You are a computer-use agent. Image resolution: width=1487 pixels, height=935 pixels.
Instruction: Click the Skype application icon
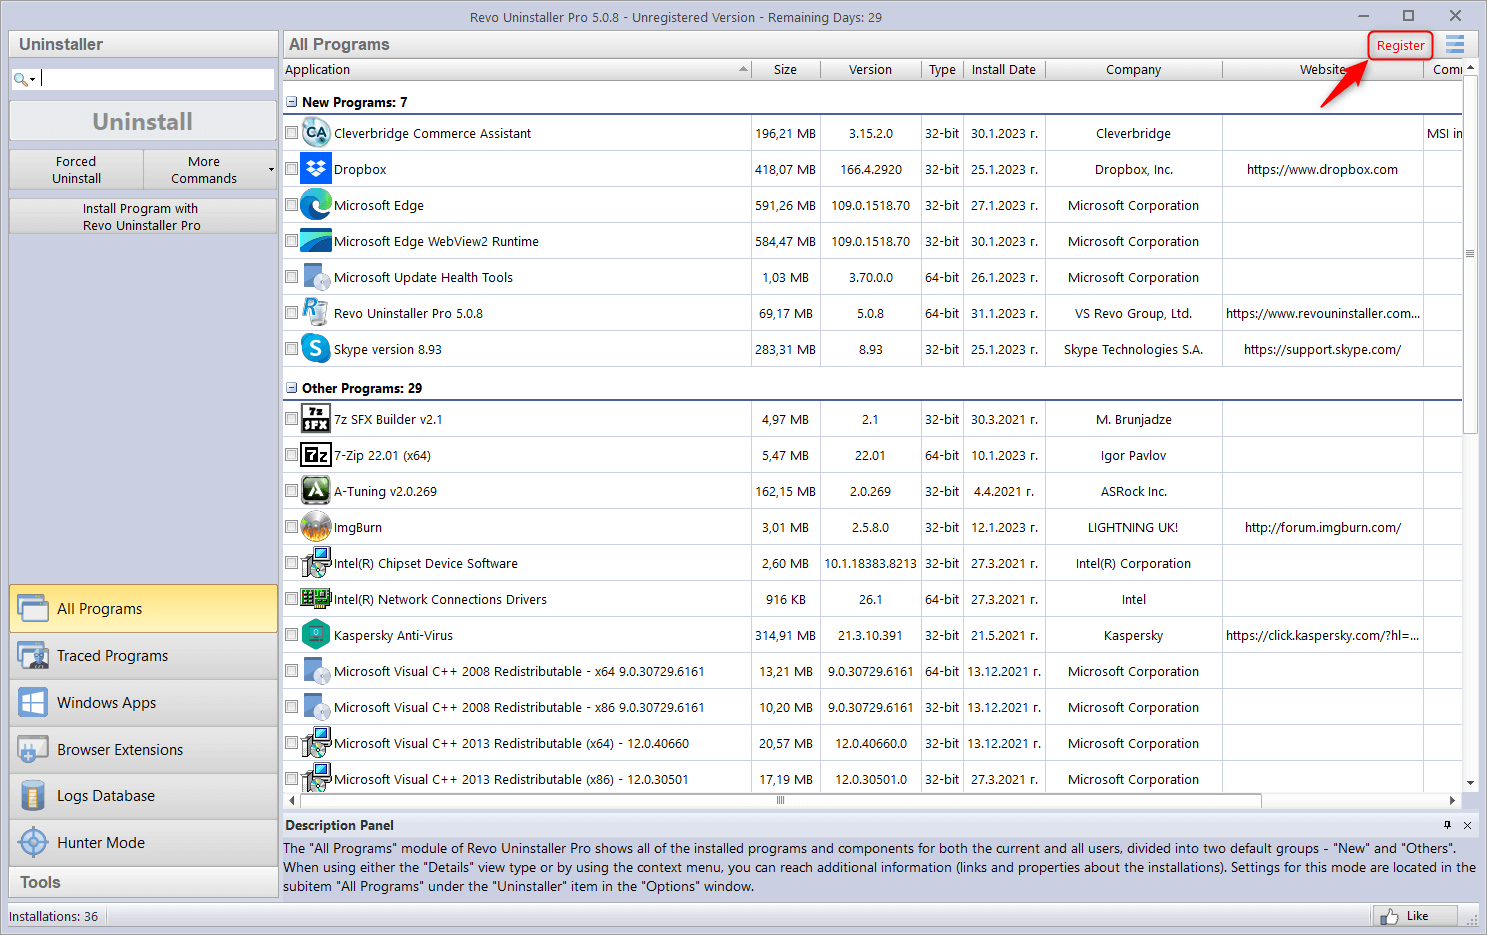coord(316,349)
